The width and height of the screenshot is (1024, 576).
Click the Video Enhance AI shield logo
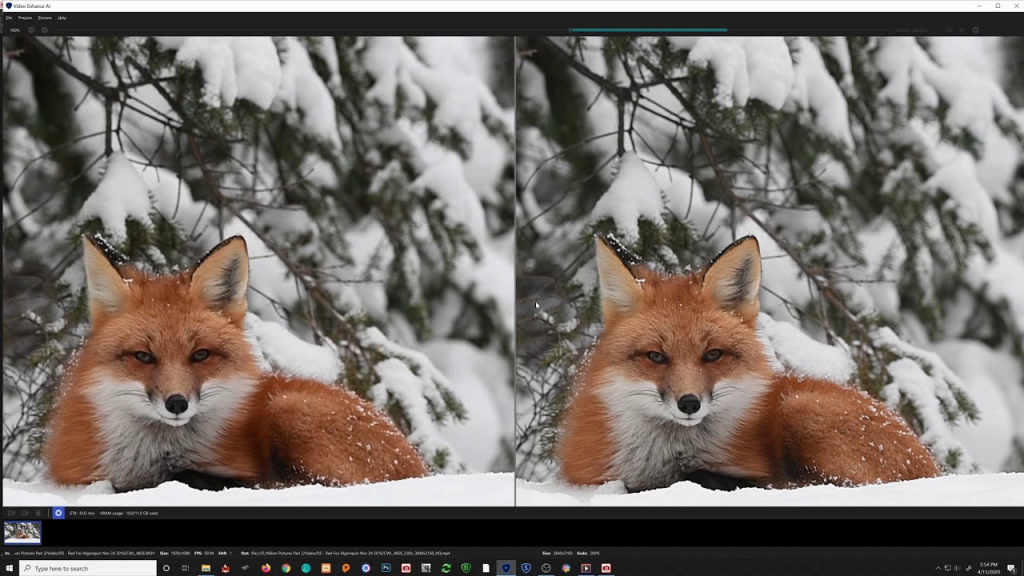click(x=9, y=5)
